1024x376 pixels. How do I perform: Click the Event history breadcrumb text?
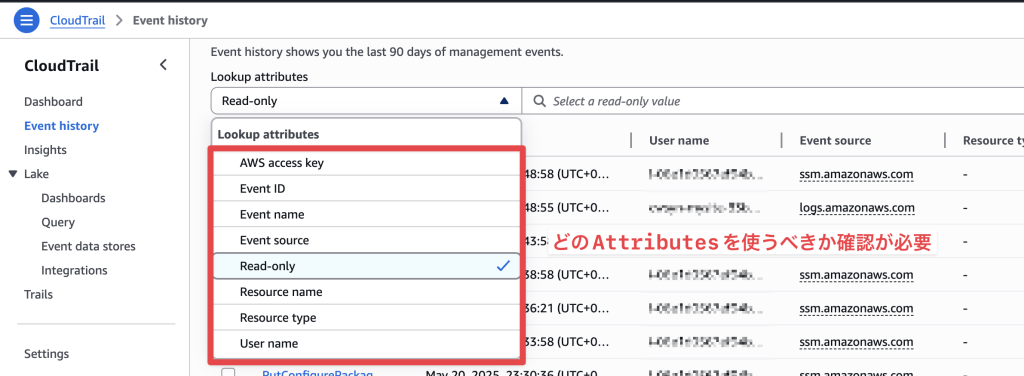coord(170,20)
